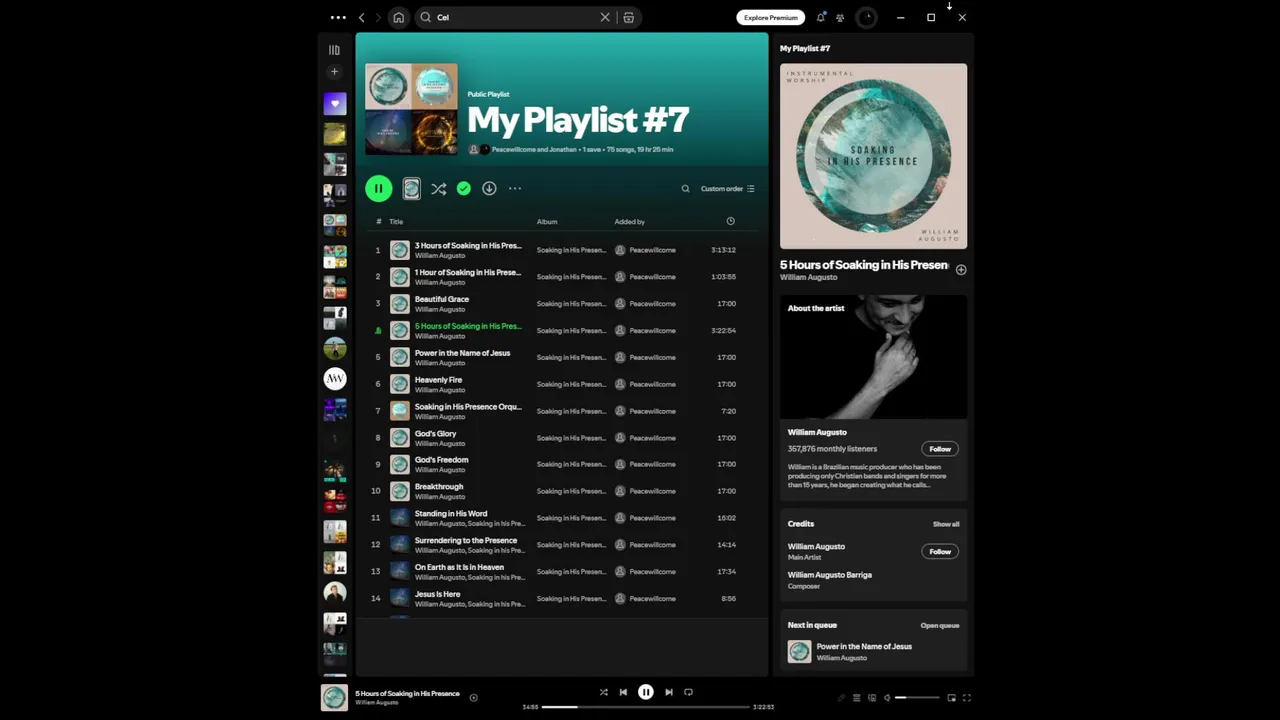This screenshot has width=1280, height=720.
Task: Open Peacewillcome profile on the 'Standing in His Word' row
Action: coord(652,518)
